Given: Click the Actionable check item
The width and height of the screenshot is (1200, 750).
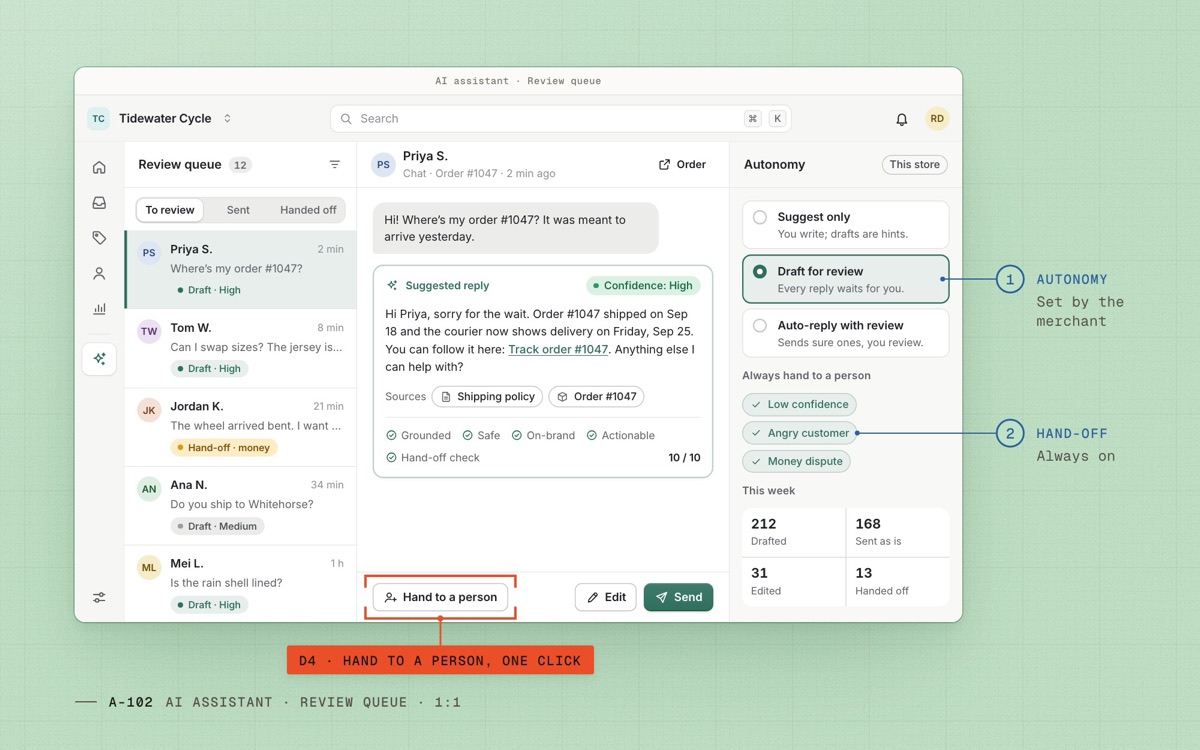Looking at the screenshot, I should coord(620,435).
